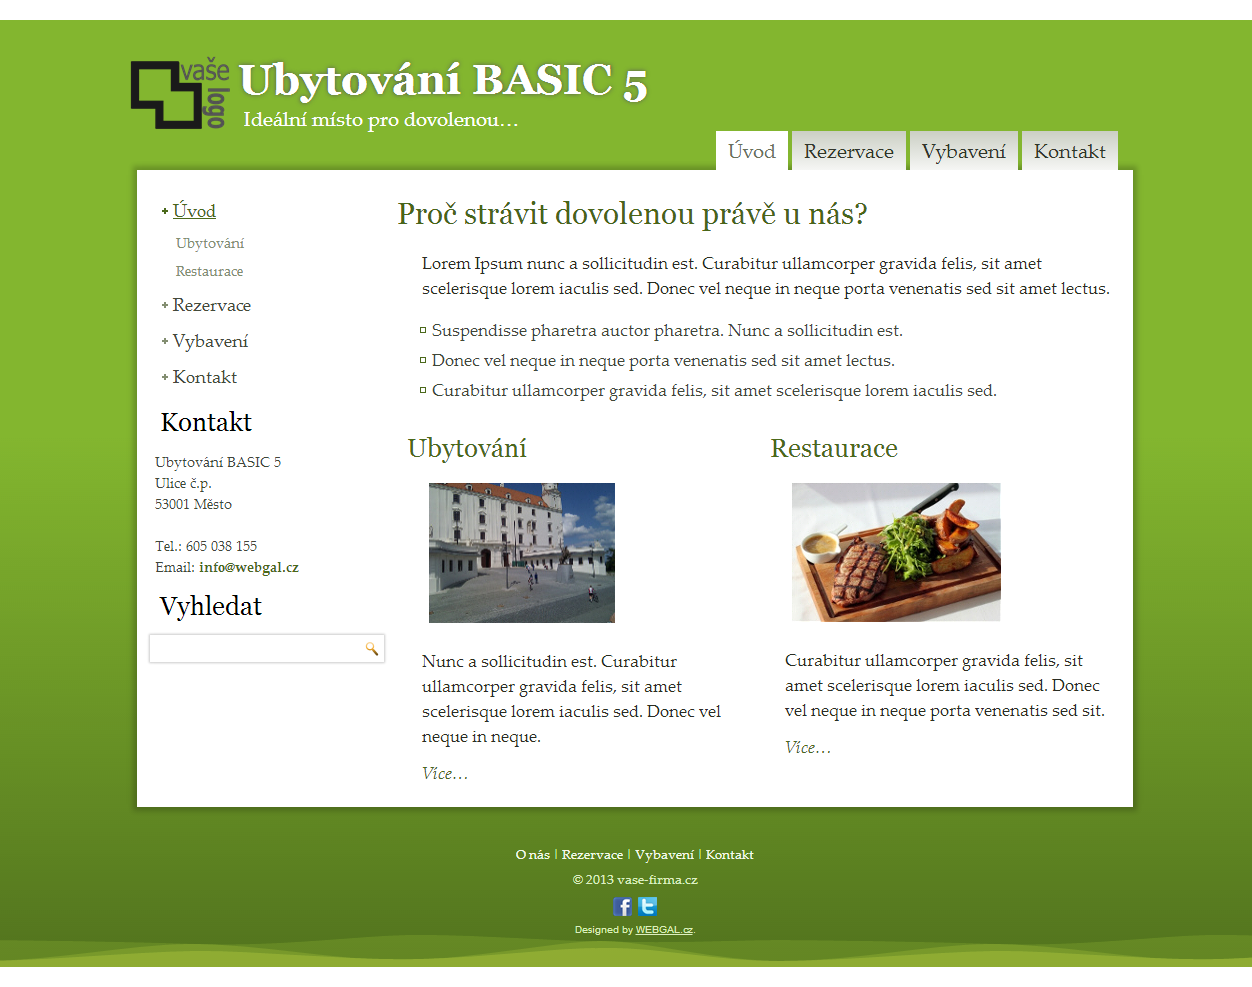The image size is (1252, 987).
Task: Open Úvod in the sidebar menu
Action: click(194, 211)
